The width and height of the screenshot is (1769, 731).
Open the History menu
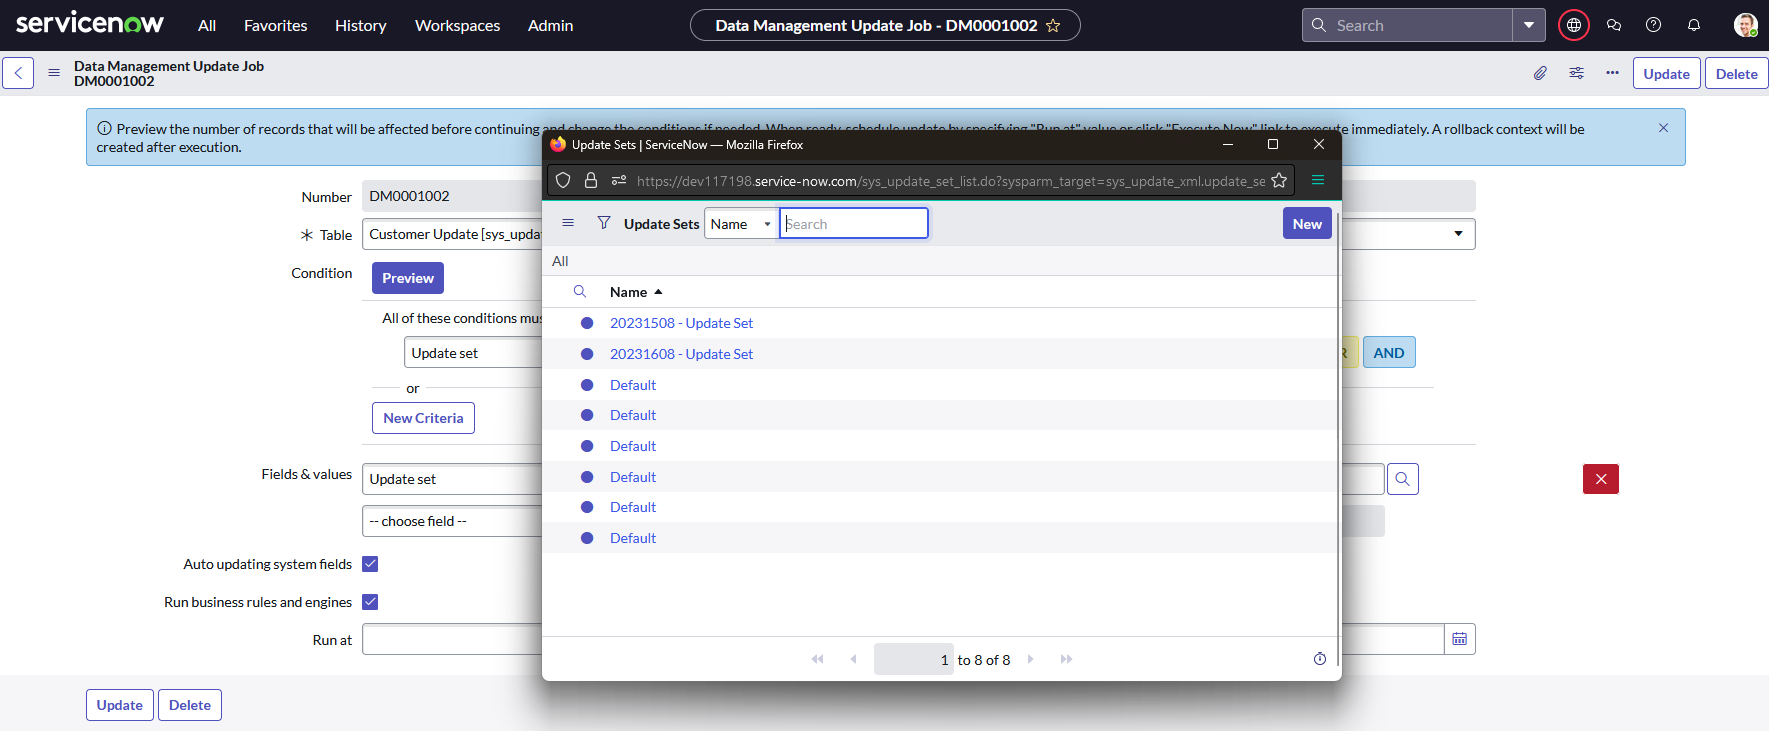tap(360, 25)
